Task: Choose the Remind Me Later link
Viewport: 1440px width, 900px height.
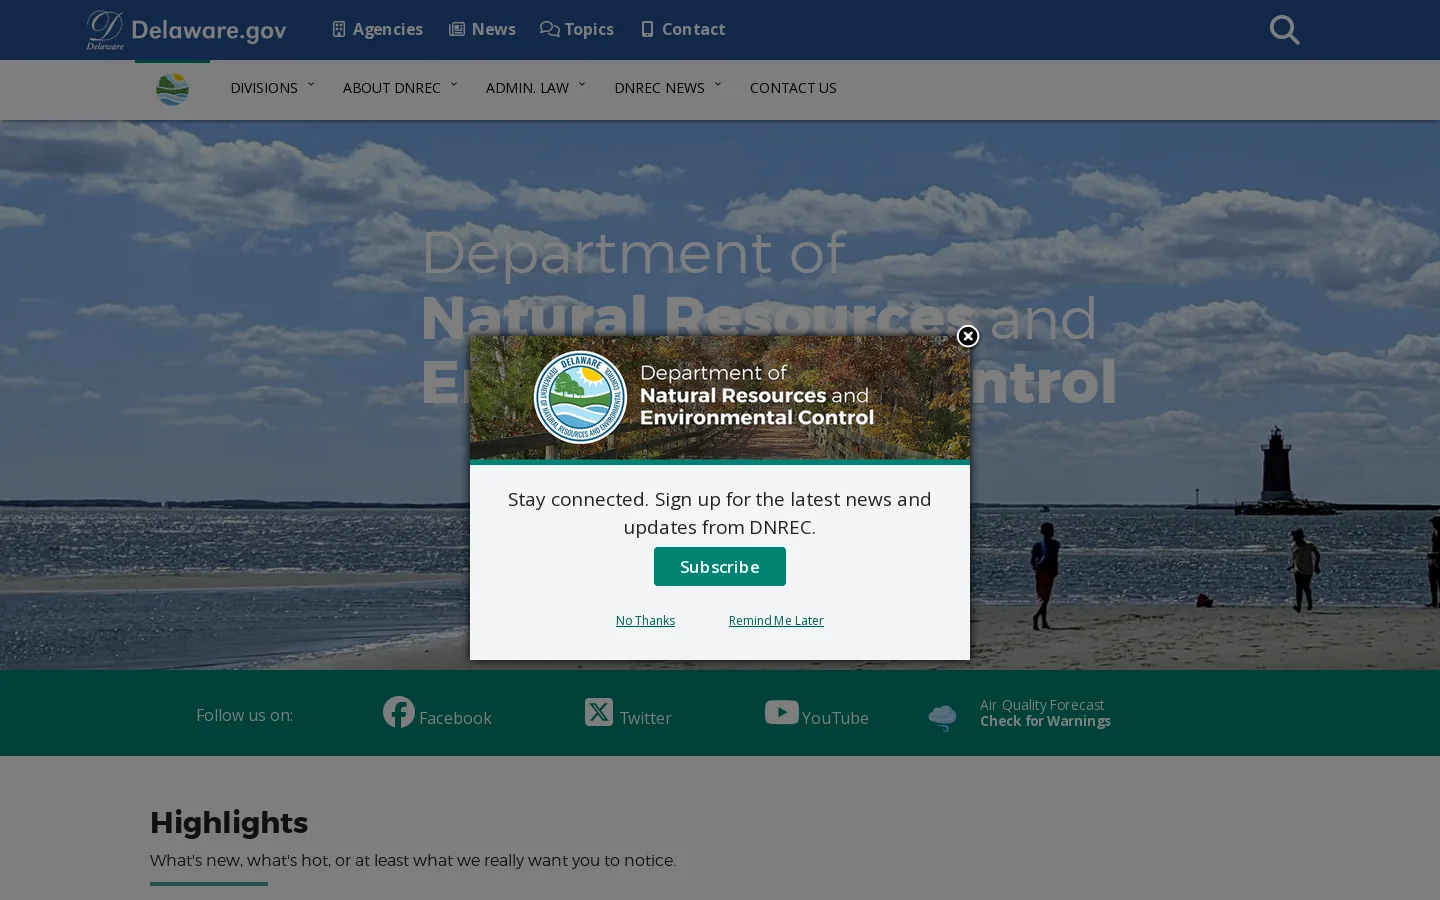Action: click(776, 621)
